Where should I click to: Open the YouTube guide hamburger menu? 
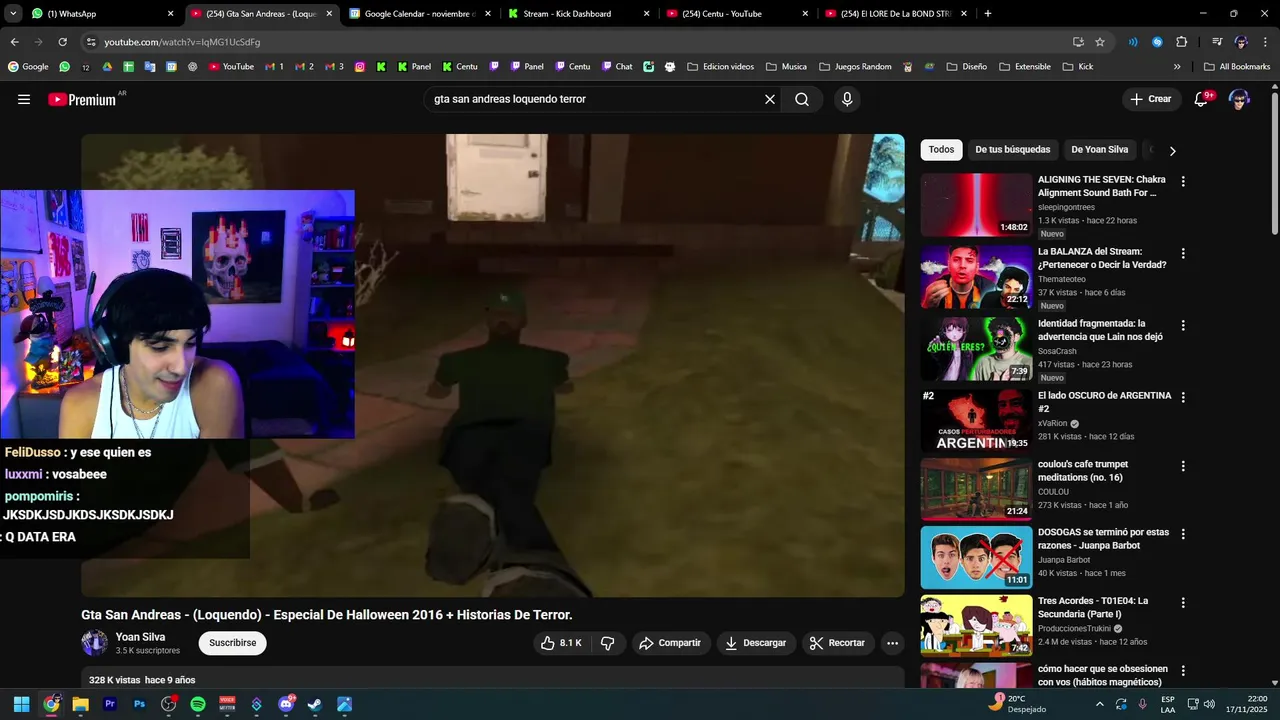[x=24, y=99]
